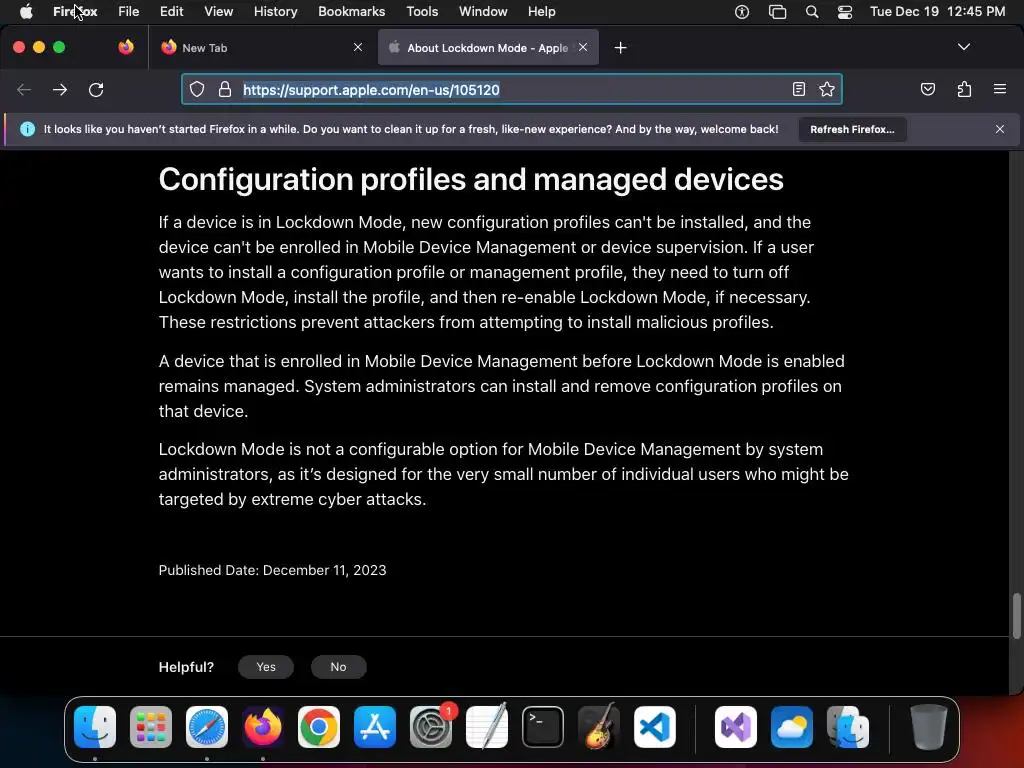The width and height of the screenshot is (1024, 768).
Task: Click the forward navigation arrow
Action: point(60,89)
